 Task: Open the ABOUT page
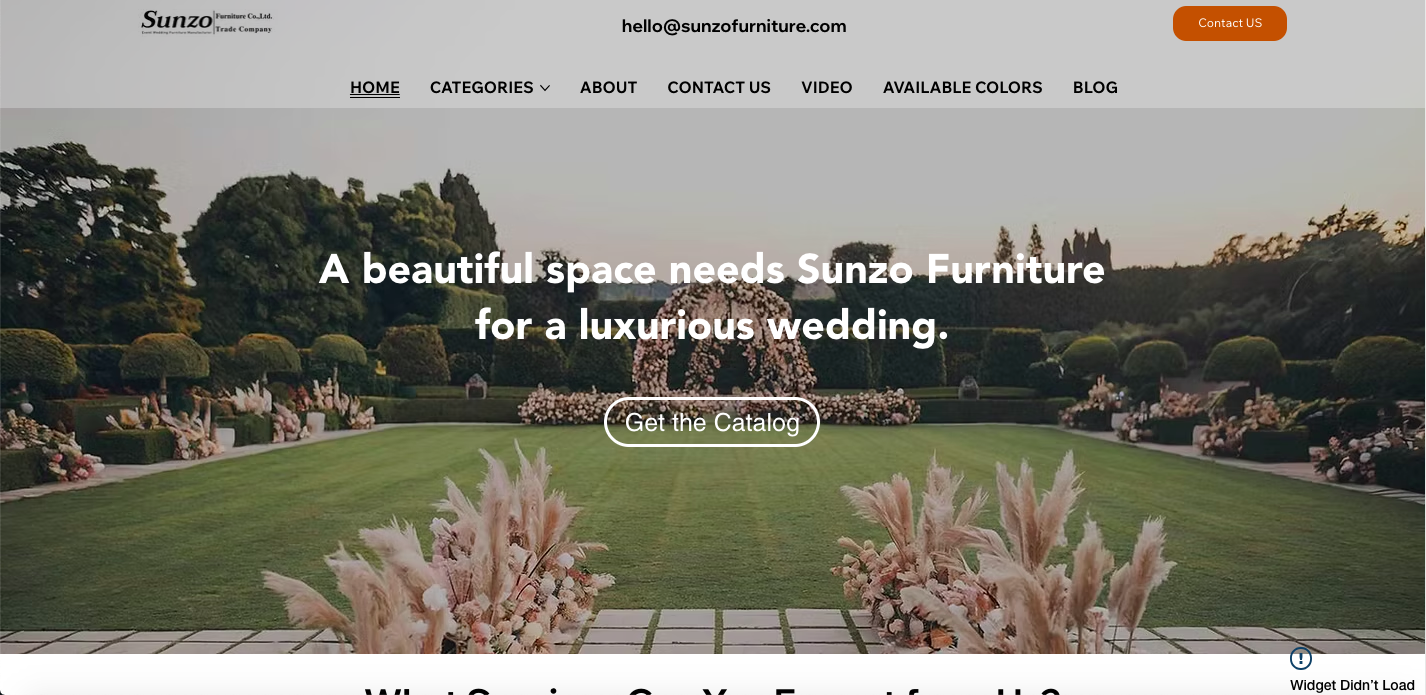pos(608,88)
